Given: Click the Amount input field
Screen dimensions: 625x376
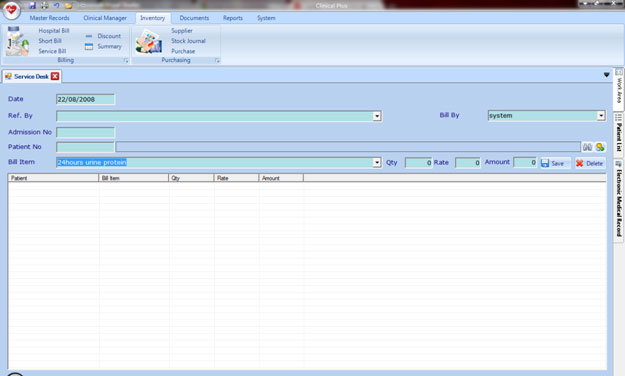Looking at the screenshot, I should coord(525,162).
